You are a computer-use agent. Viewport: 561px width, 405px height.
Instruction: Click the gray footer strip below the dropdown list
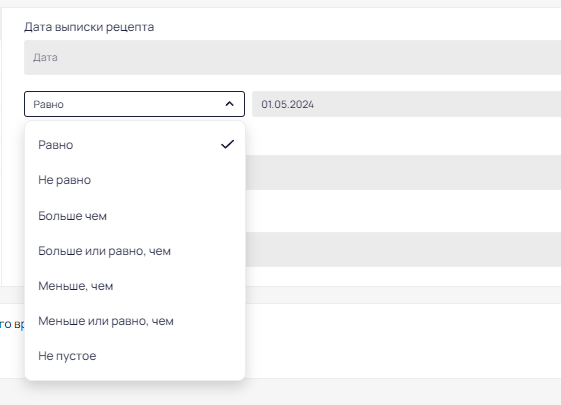[x=280, y=392]
